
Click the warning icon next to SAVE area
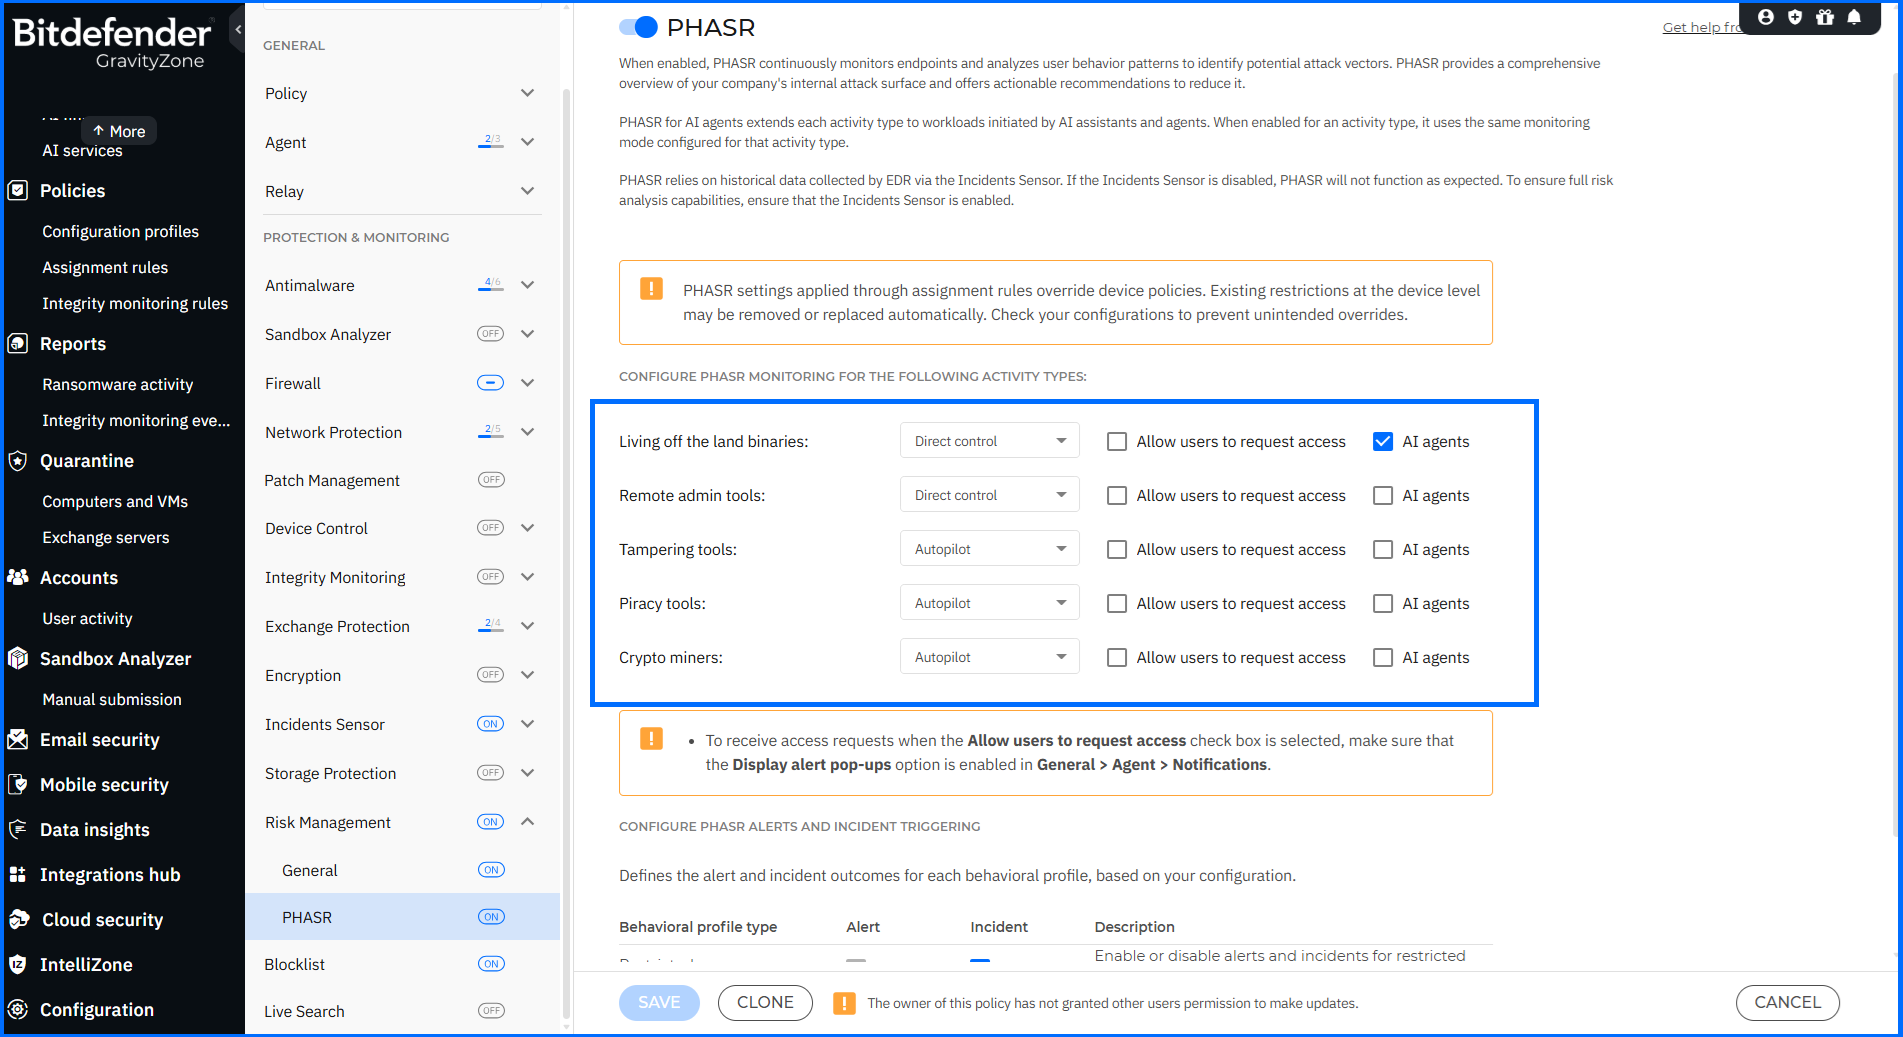tap(844, 1003)
